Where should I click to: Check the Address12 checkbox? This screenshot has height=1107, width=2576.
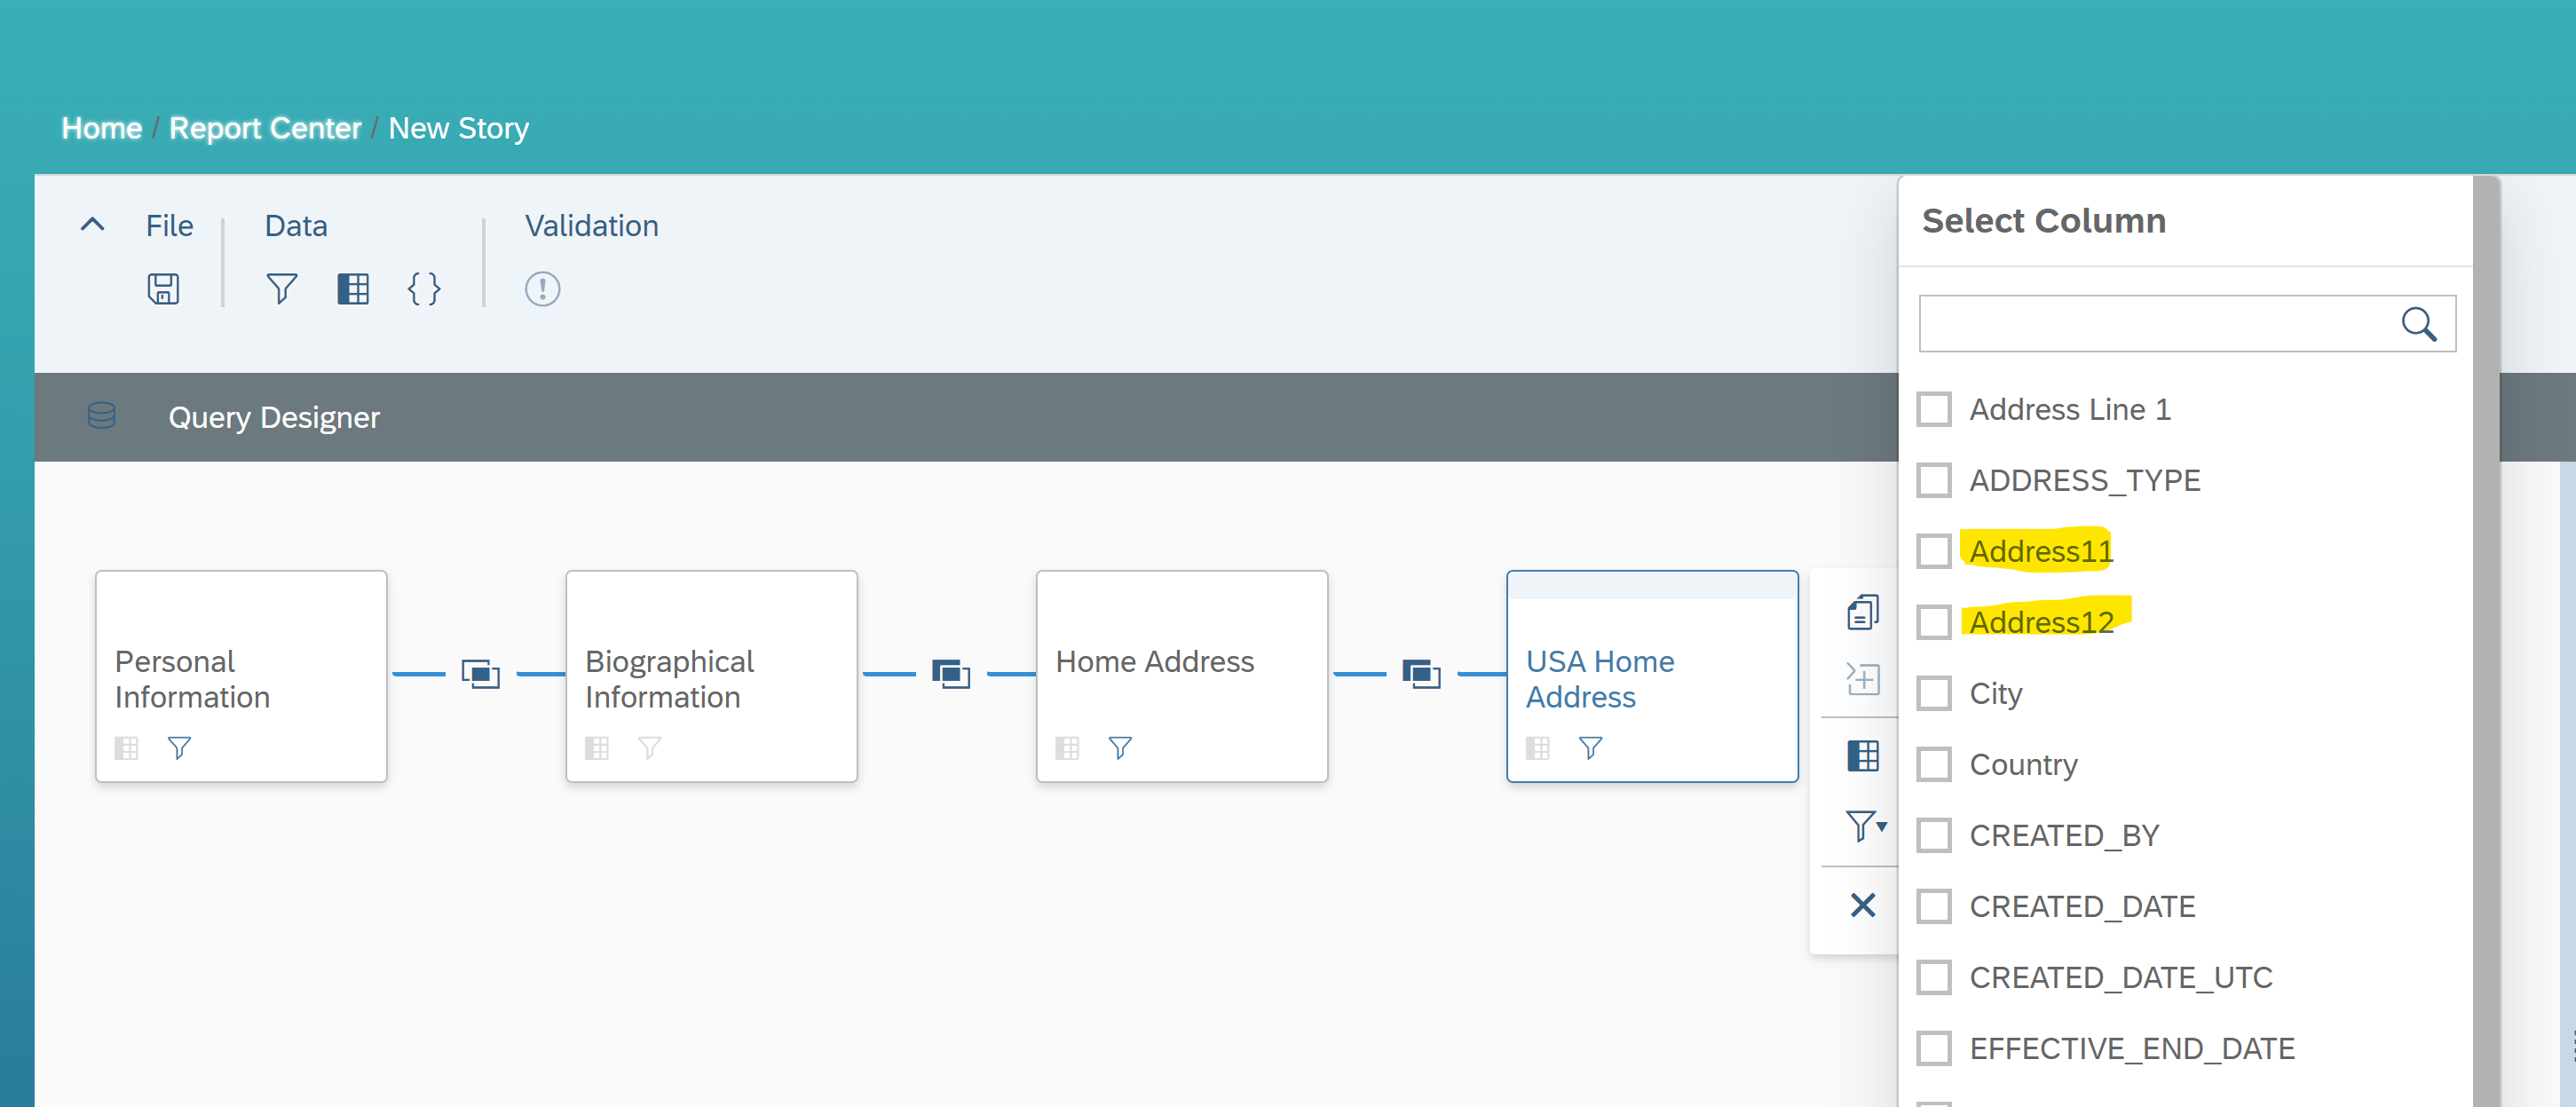1934,622
